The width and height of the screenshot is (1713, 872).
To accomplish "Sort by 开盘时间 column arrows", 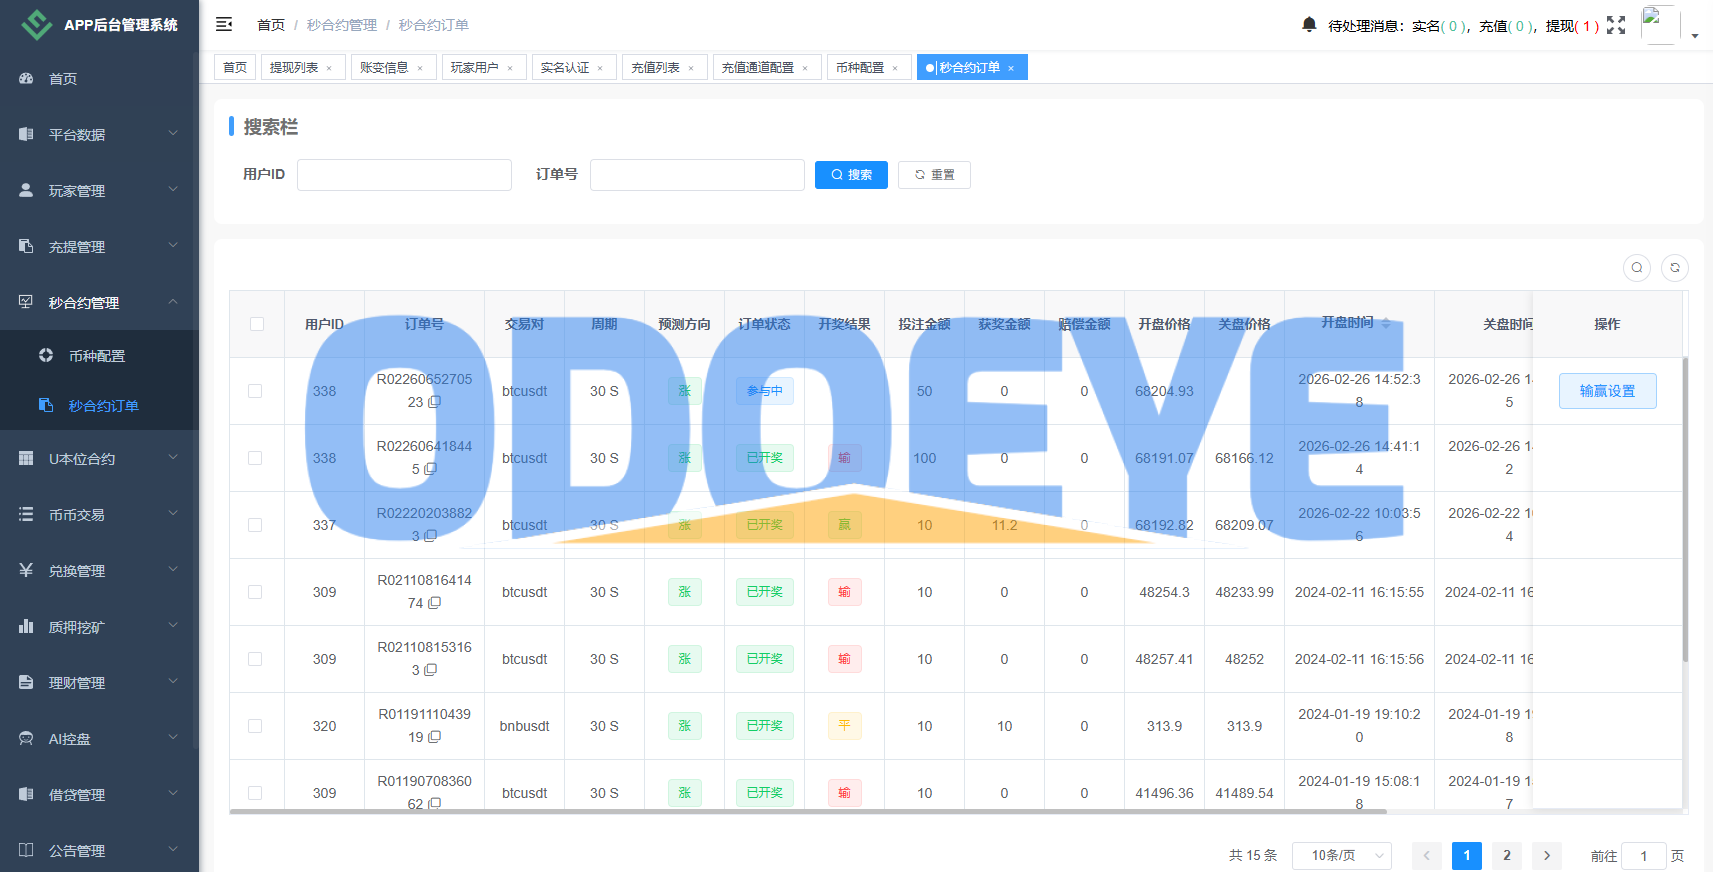I will [1386, 324].
